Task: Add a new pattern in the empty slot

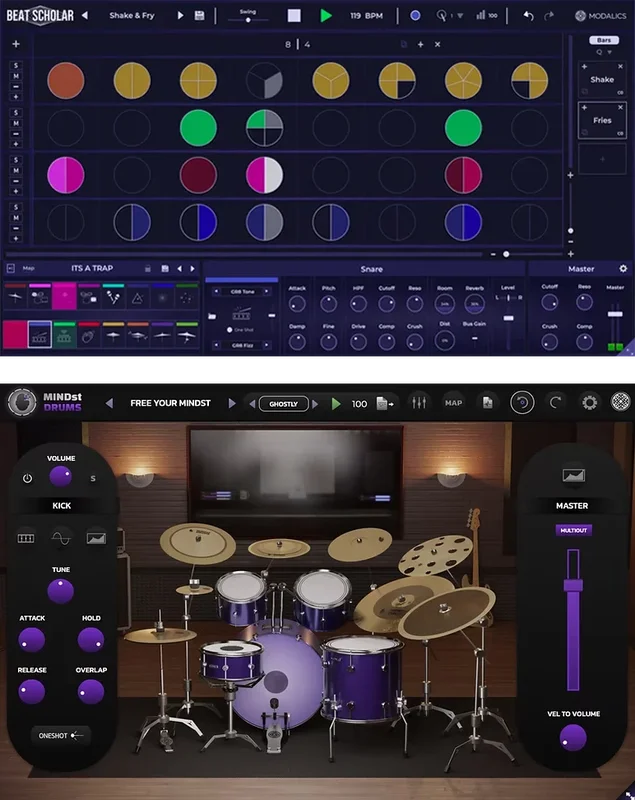Action: tap(602, 159)
